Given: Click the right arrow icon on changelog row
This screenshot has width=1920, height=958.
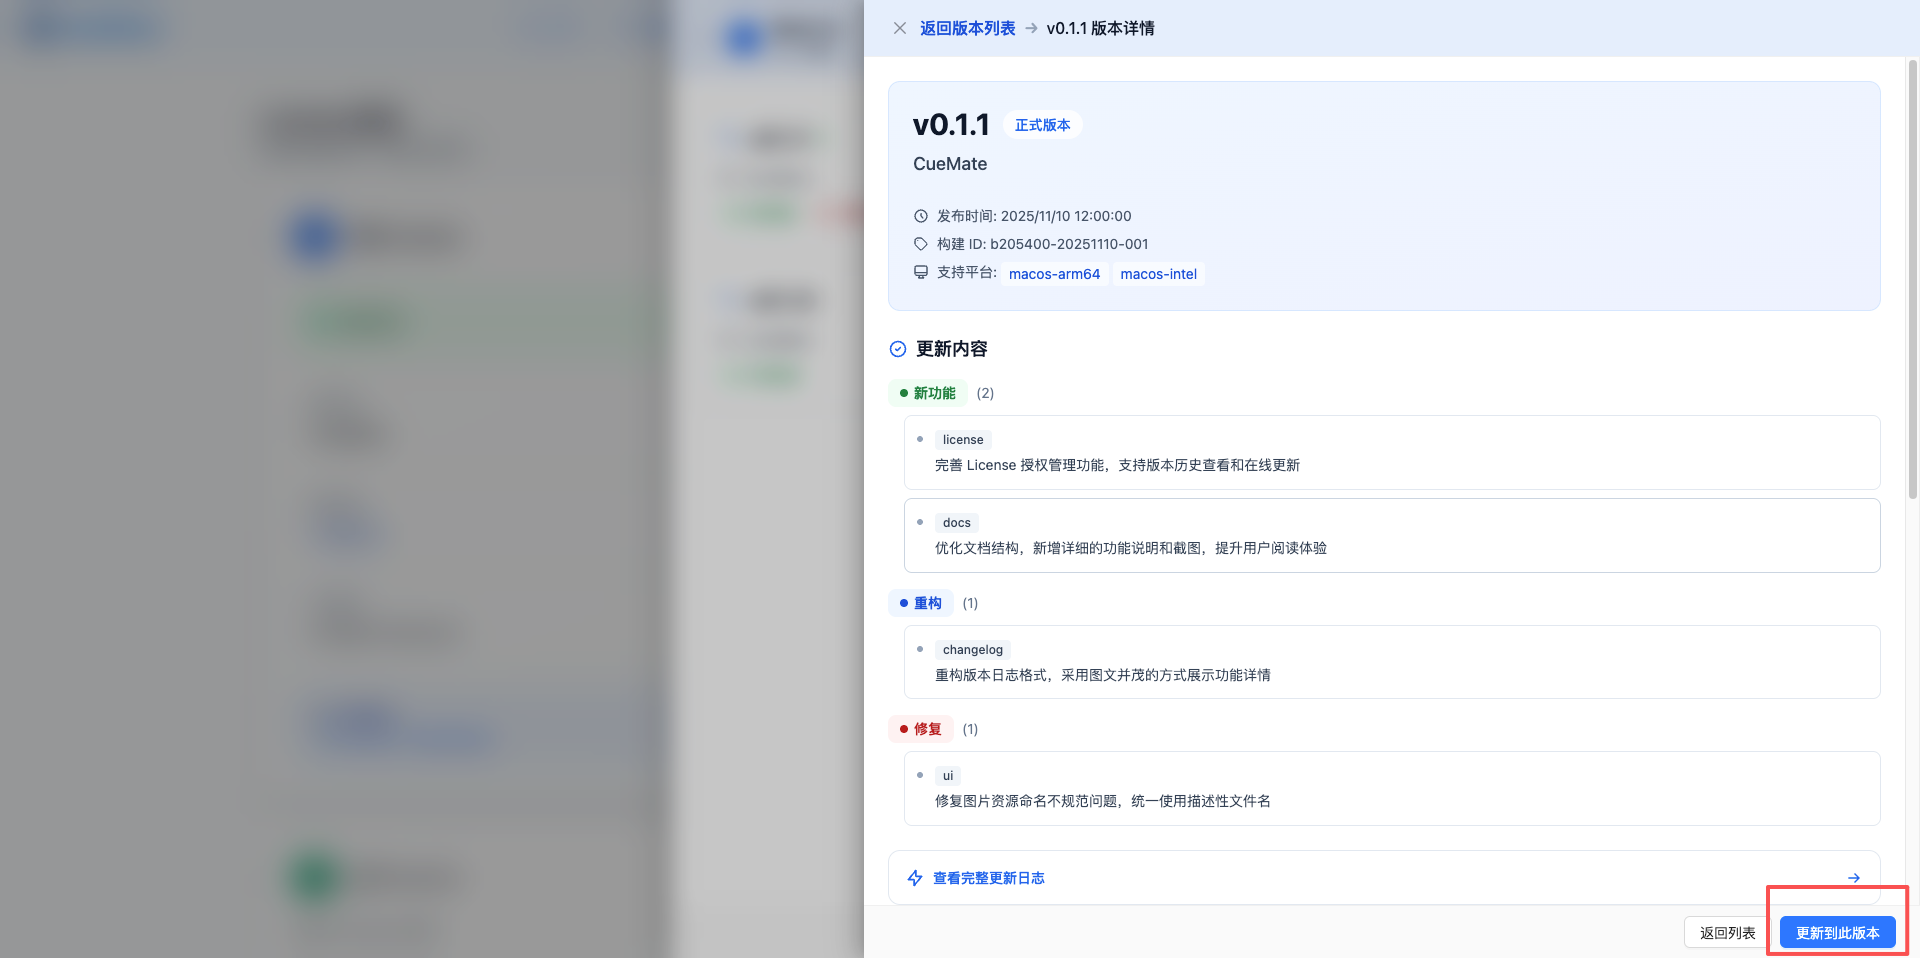Looking at the screenshot, I should pos(1856,878).
